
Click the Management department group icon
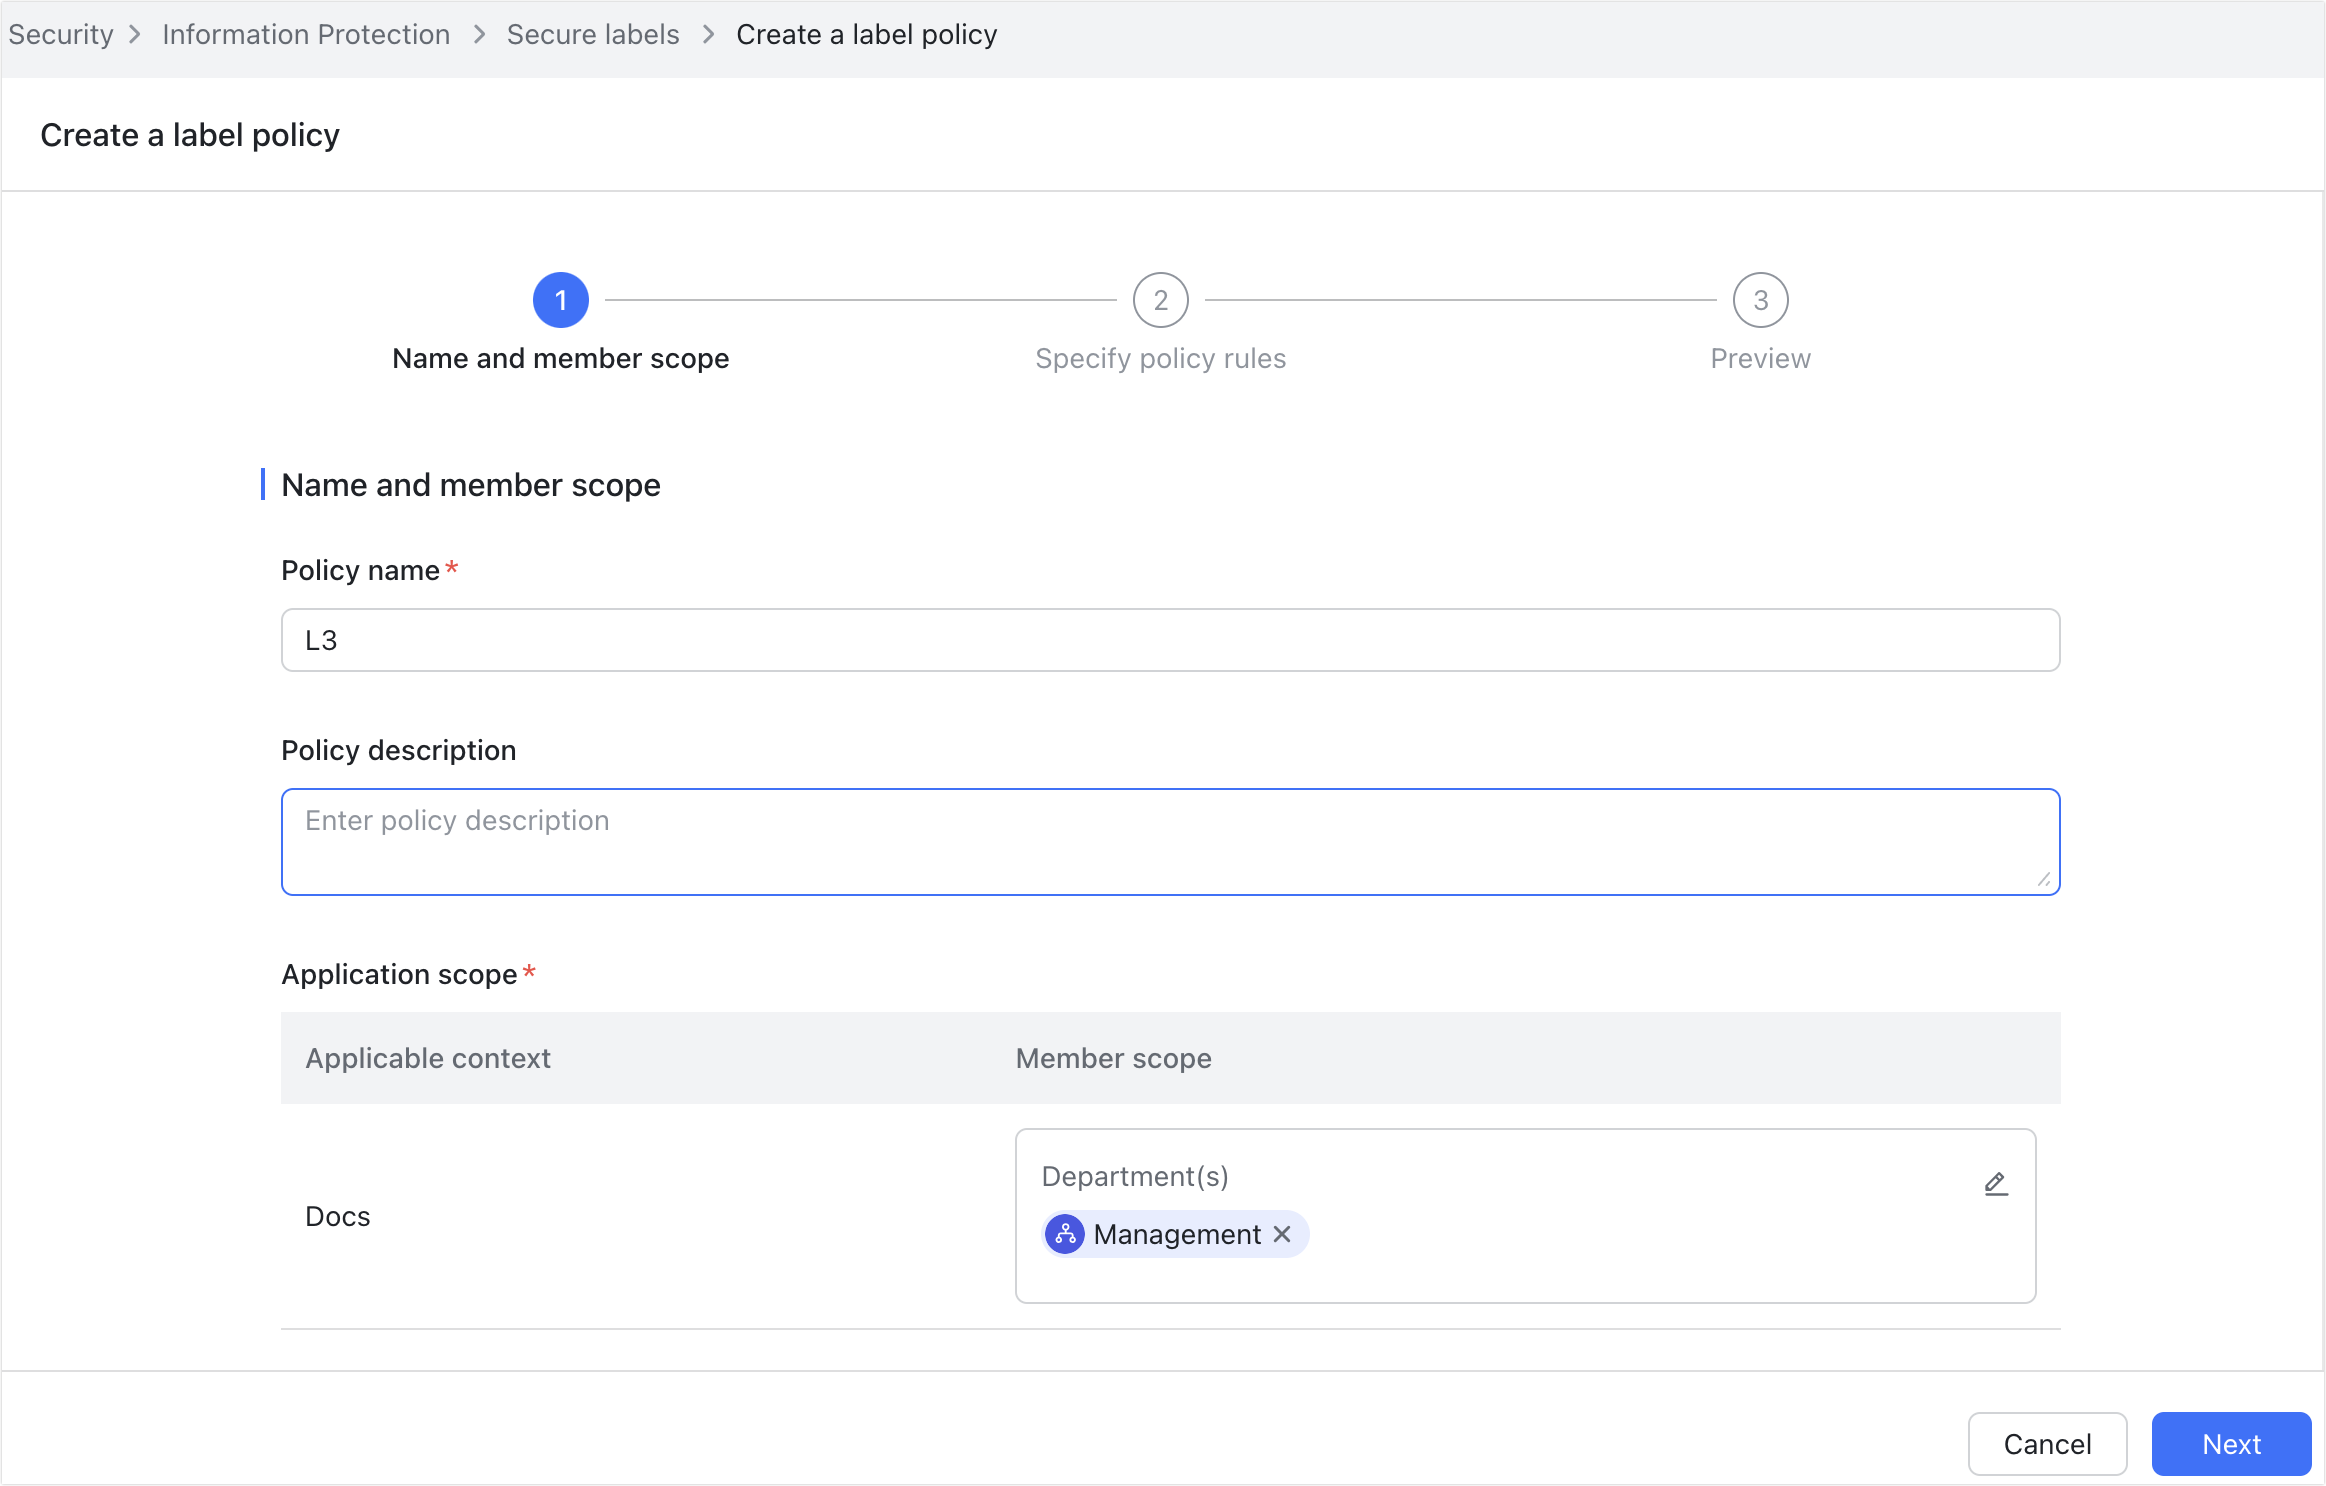[1064, 1234]
